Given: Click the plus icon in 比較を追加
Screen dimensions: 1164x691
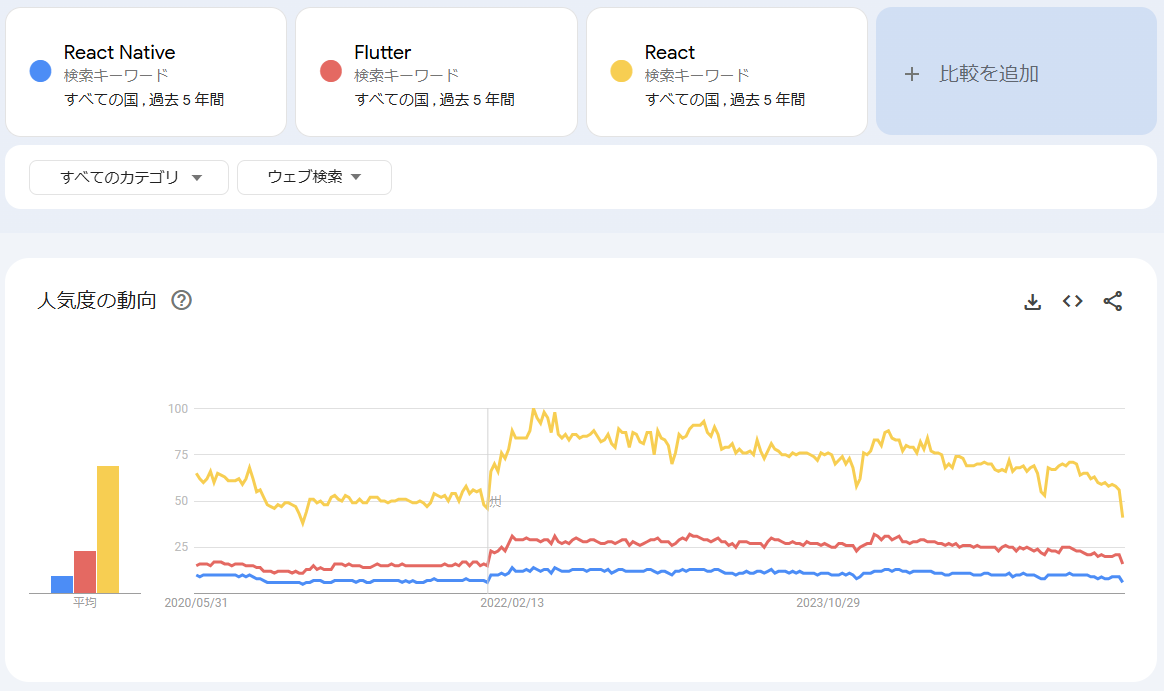Looking at the screenshot, I should 912,74.
